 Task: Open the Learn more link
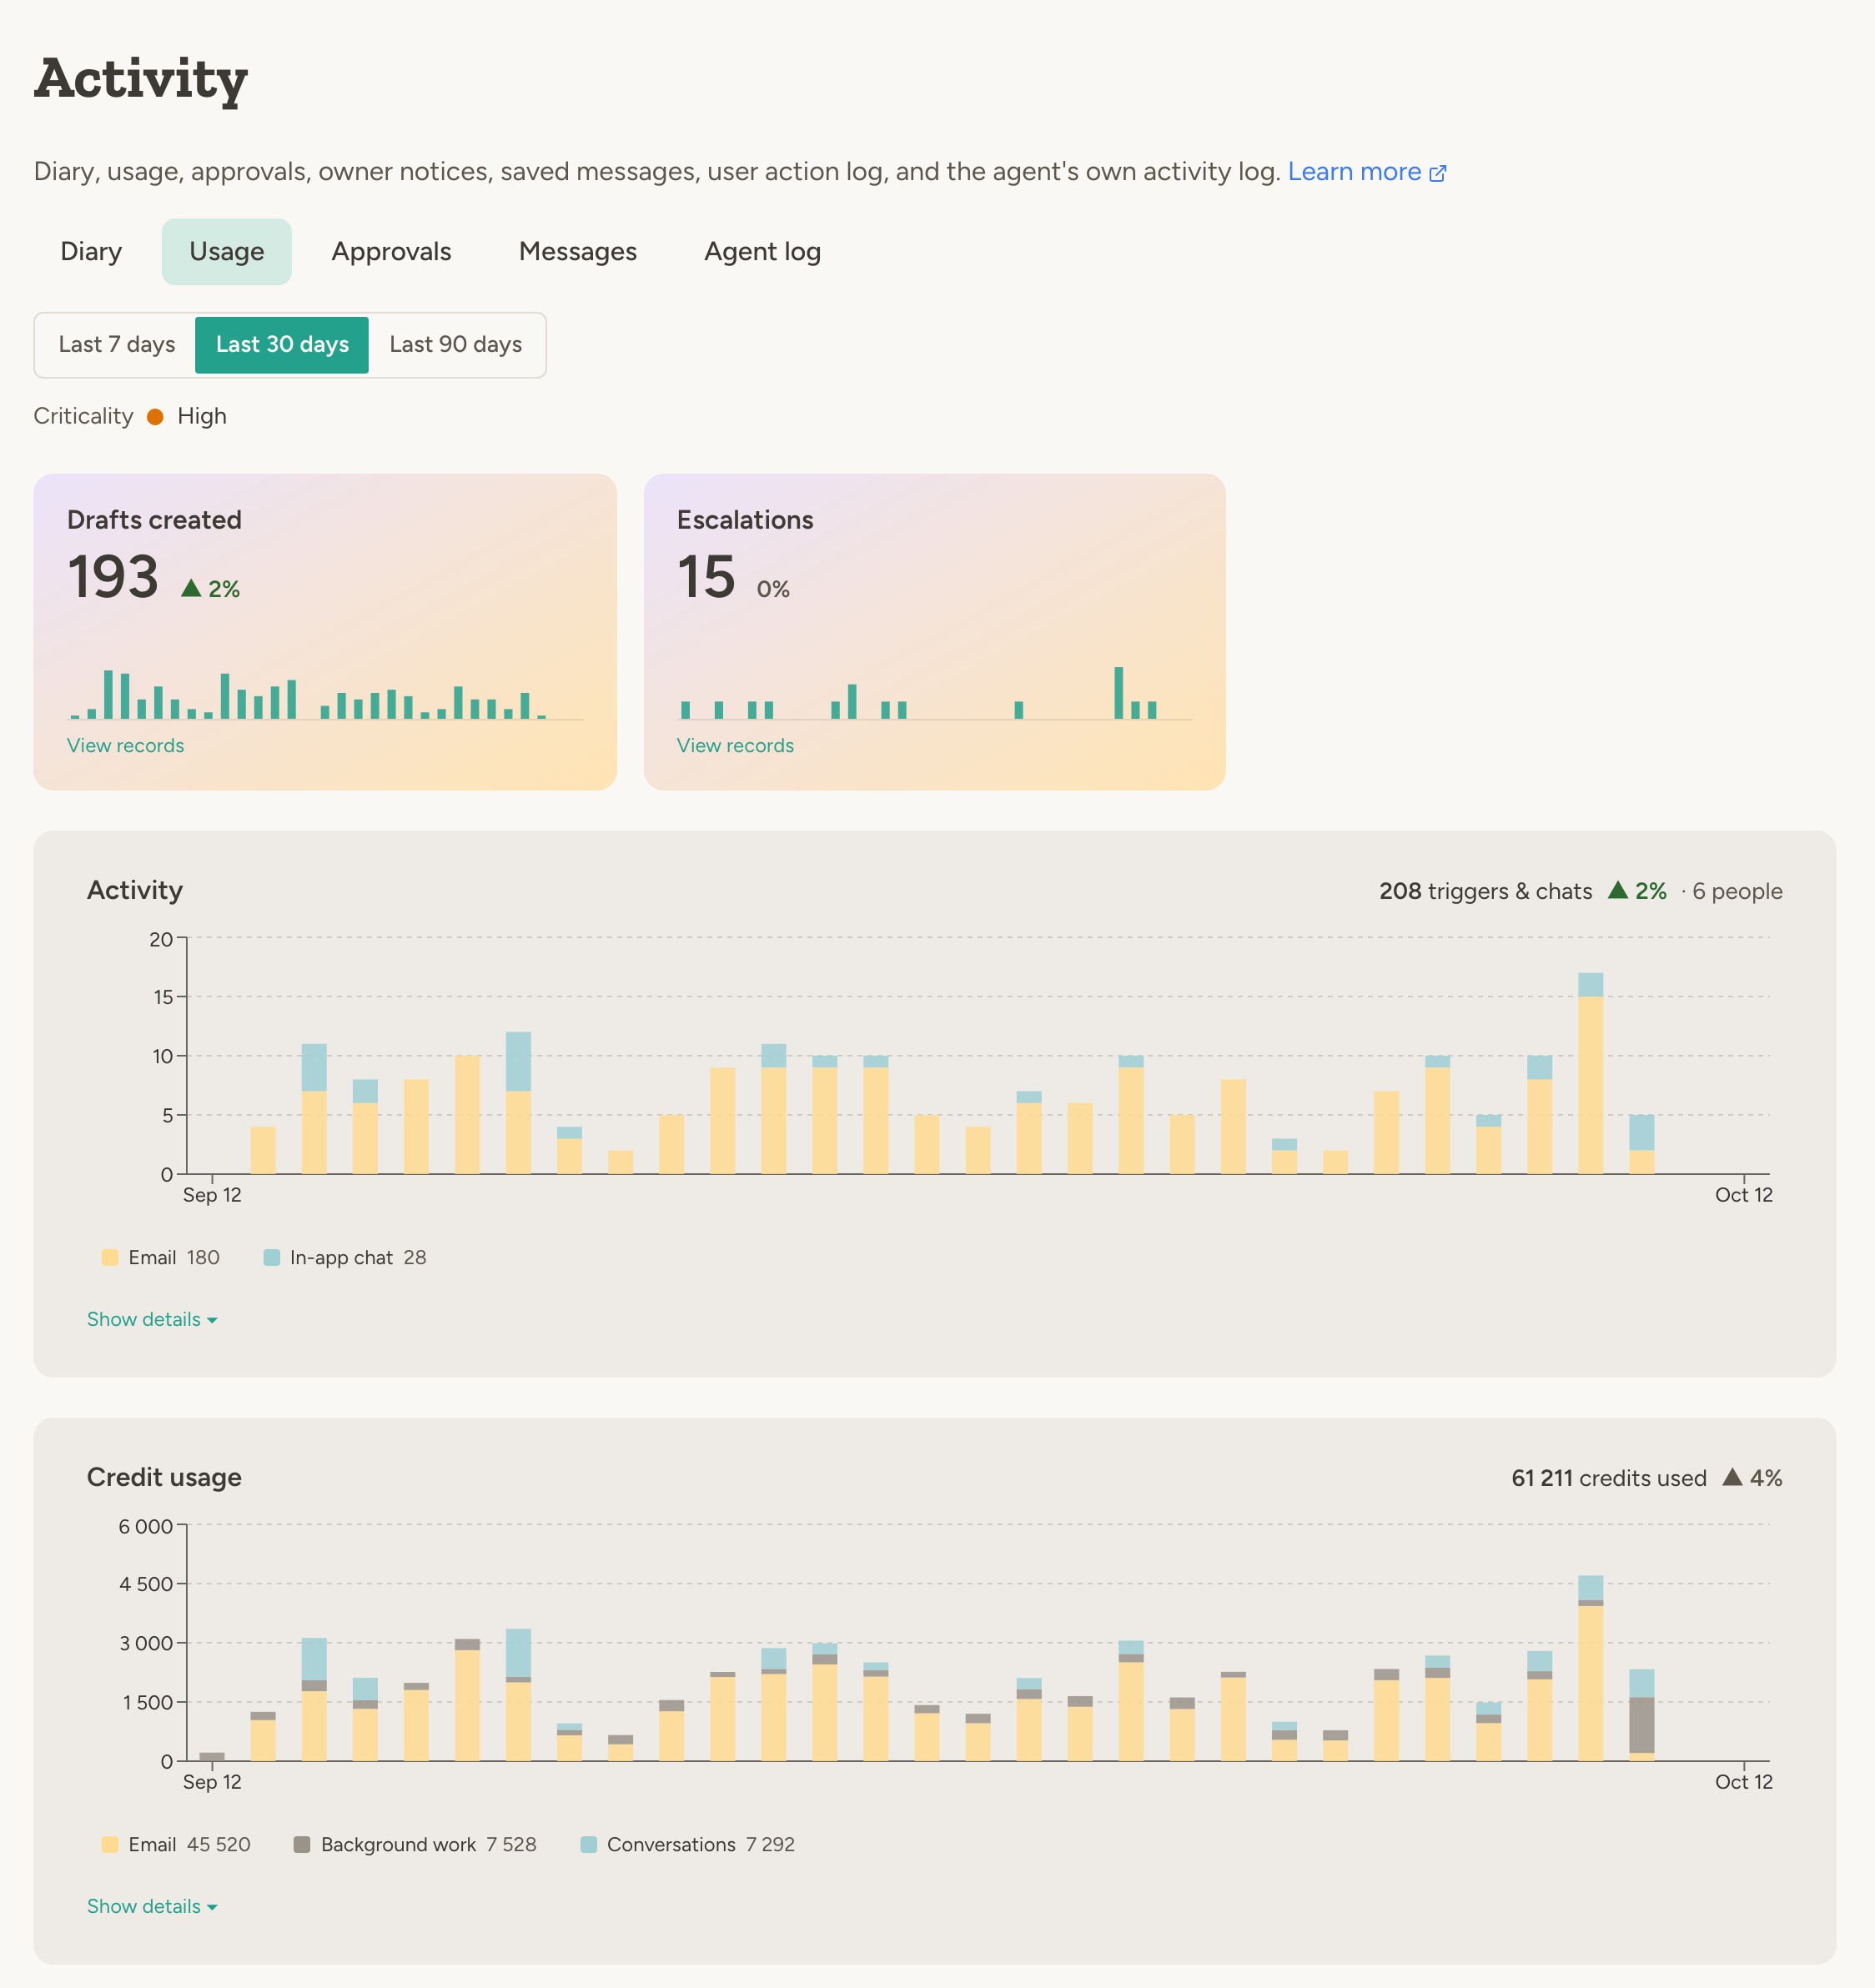(1366, 172)
